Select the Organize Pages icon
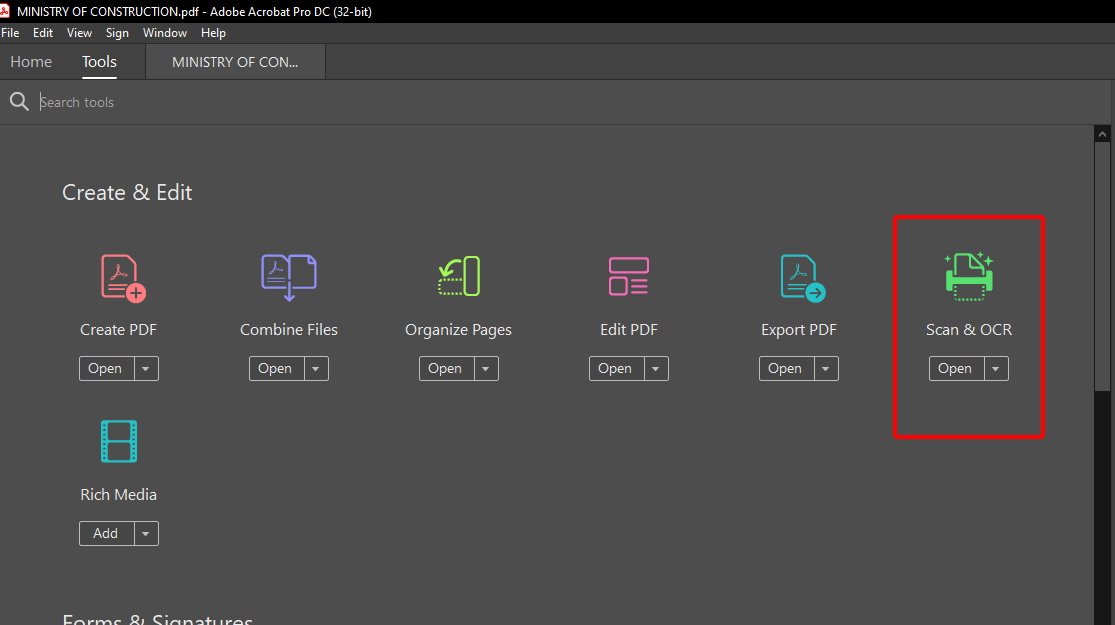Viewport: 1115px width, 625px height. [459, 277]
